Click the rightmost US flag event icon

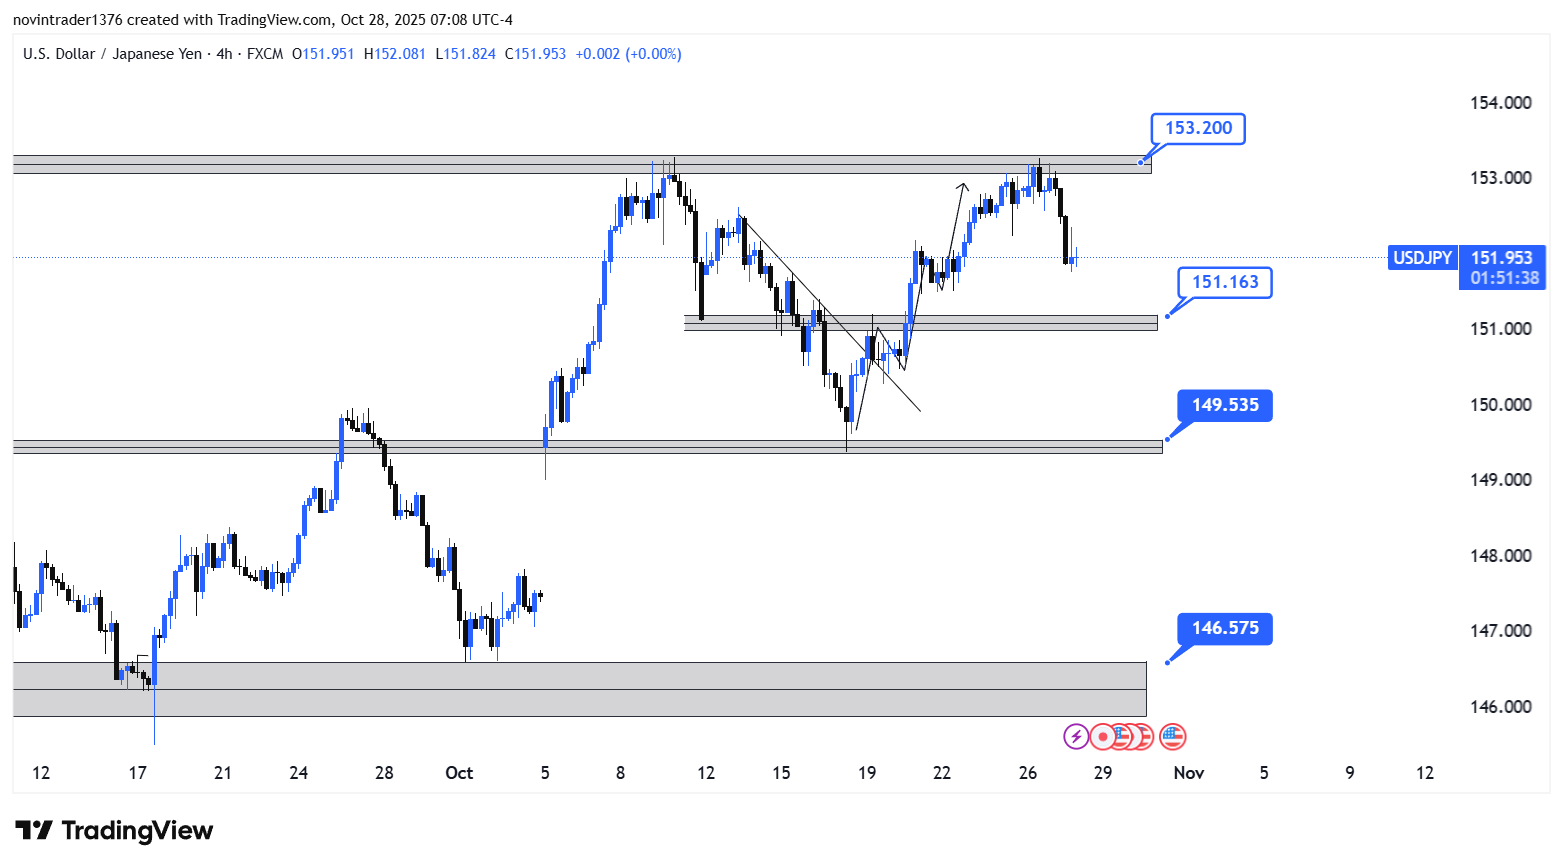click(1172, 737)
